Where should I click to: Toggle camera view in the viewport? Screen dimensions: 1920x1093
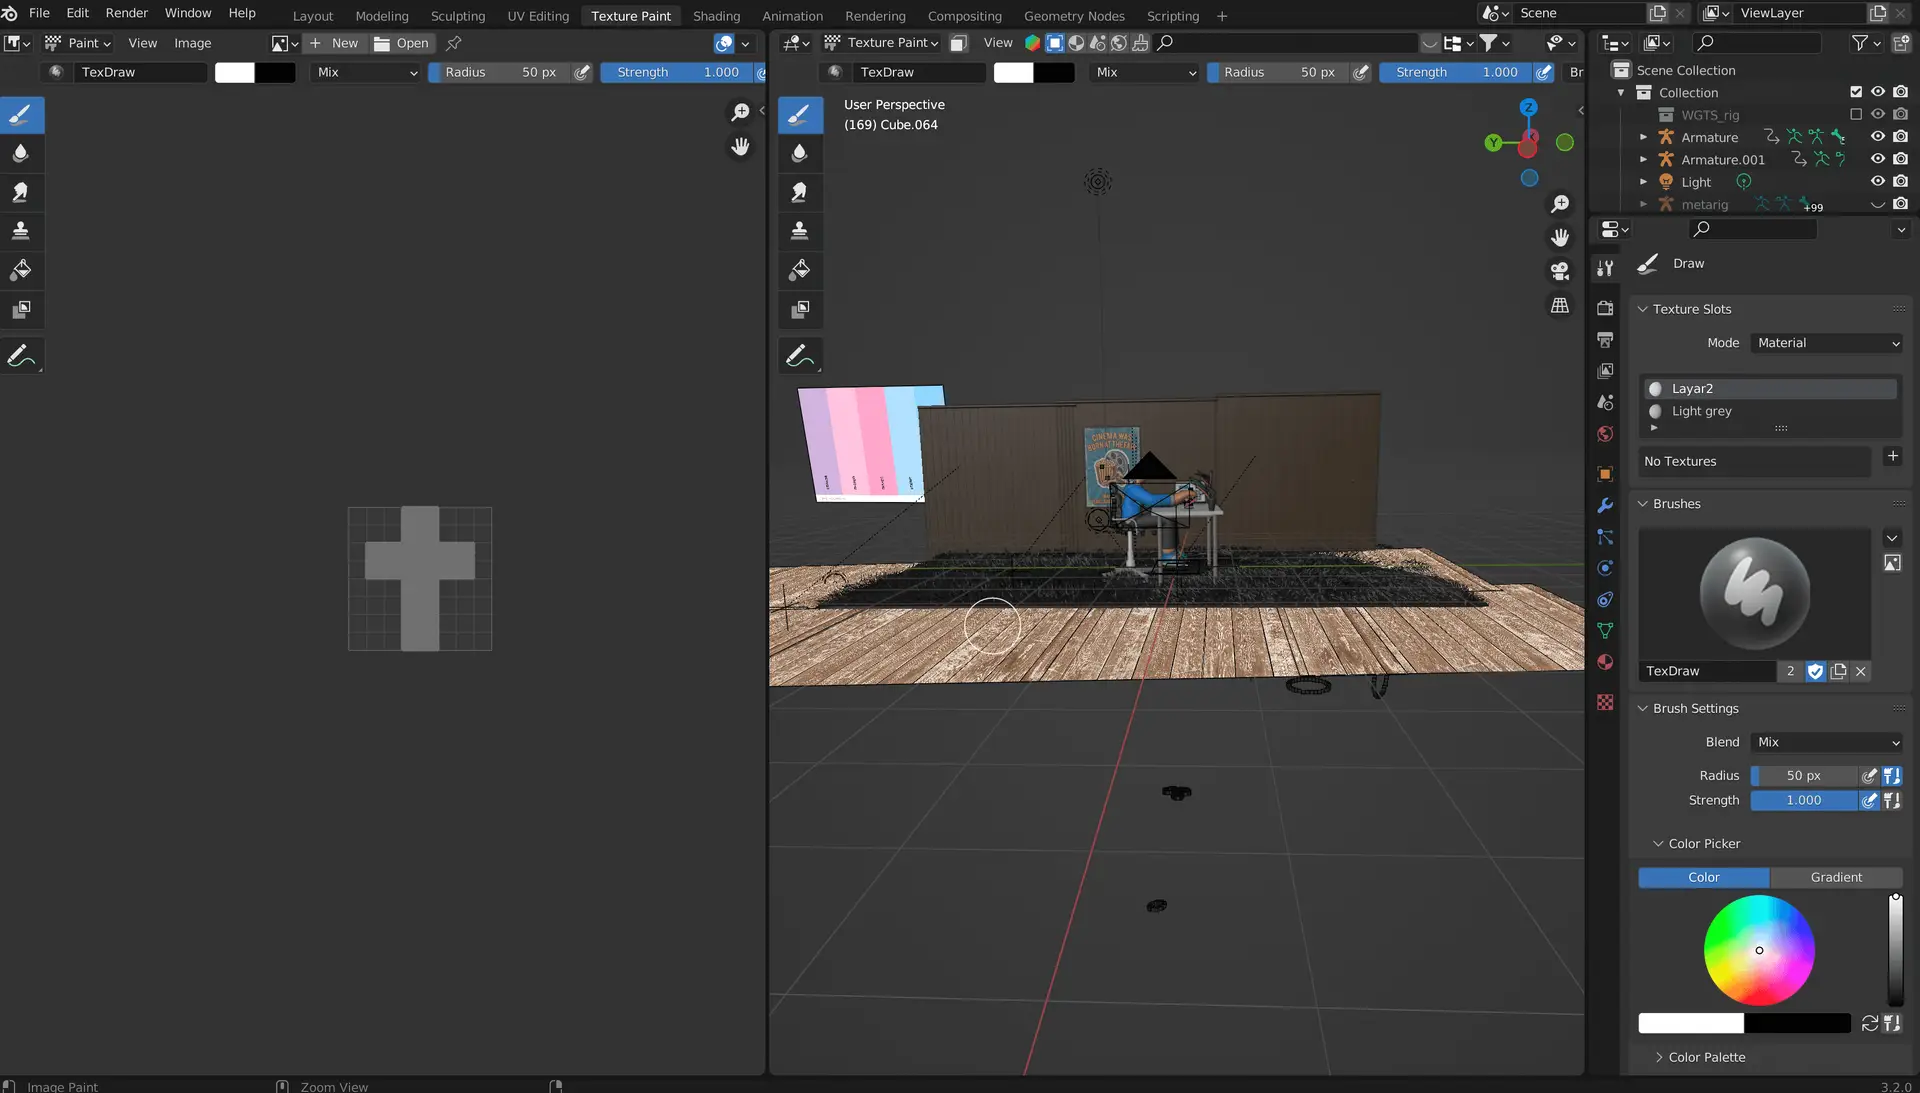tap(1559, 271)
